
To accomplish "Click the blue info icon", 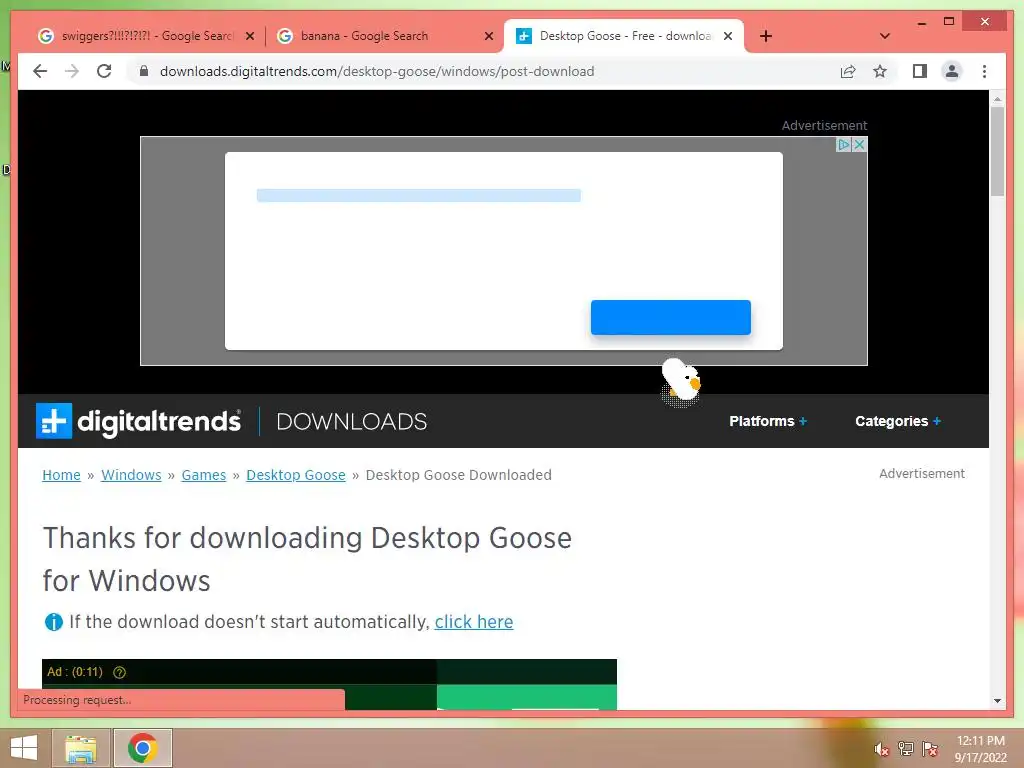I will click(54, 622).
